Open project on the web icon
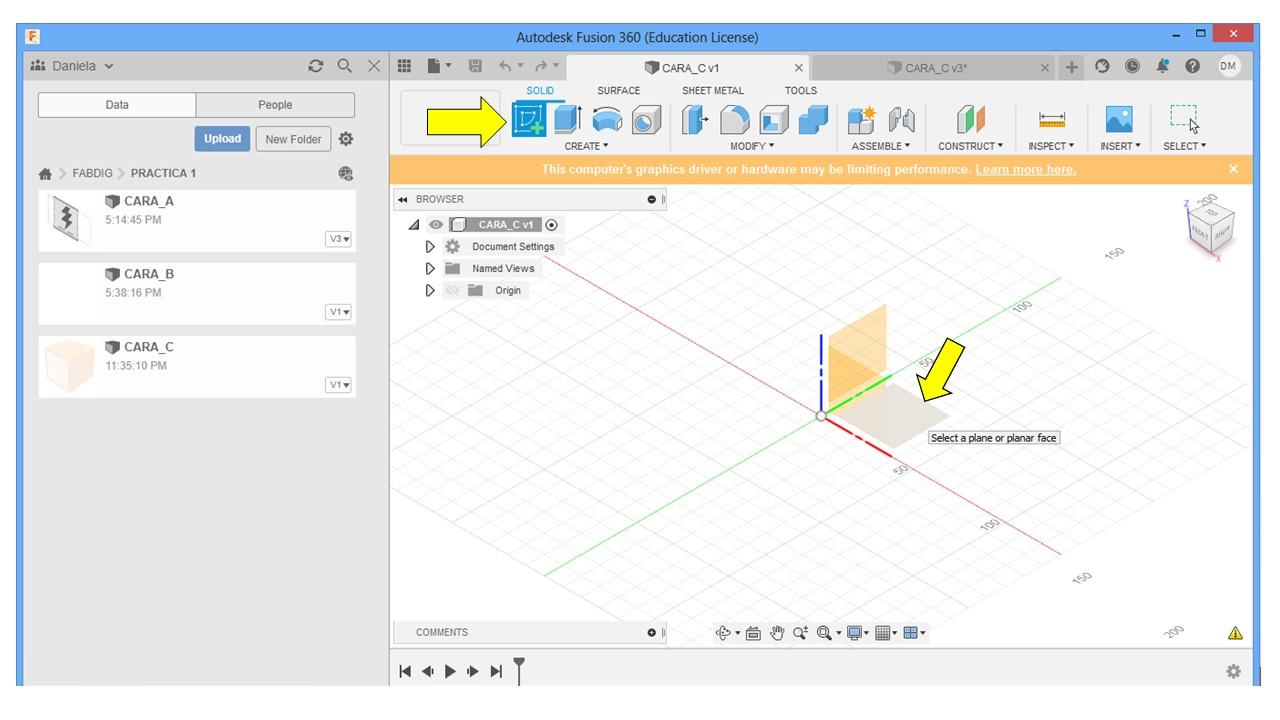 pos(346,173)
